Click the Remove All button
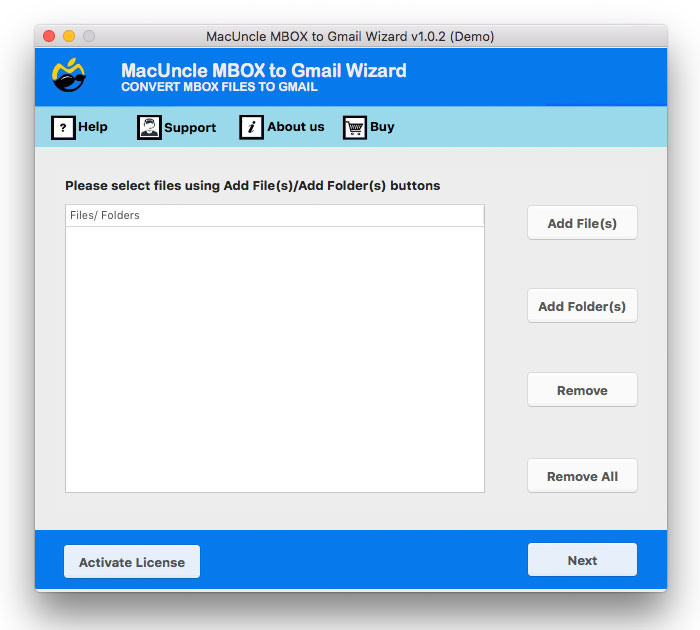 coord(582,476)
